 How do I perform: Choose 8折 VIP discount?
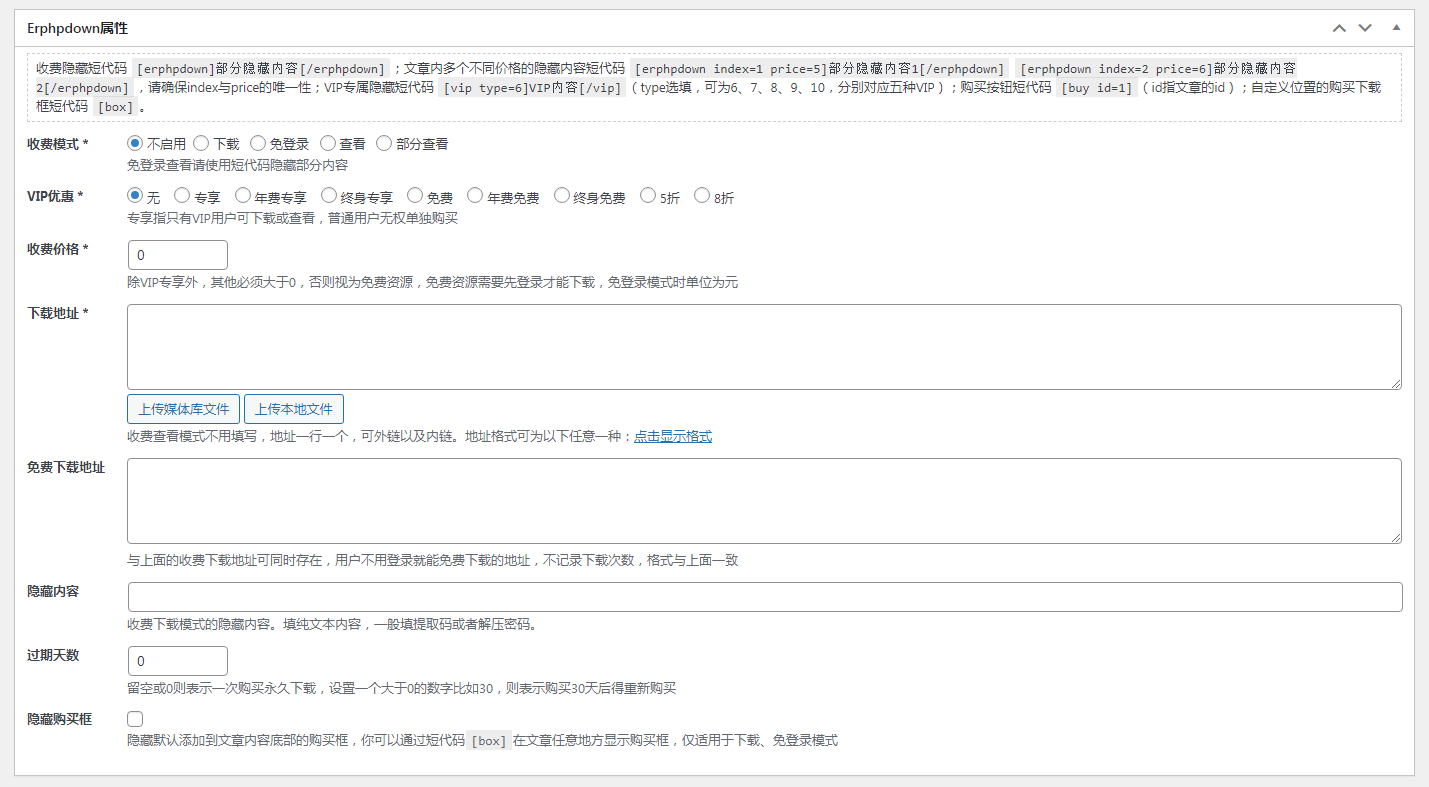702,196
